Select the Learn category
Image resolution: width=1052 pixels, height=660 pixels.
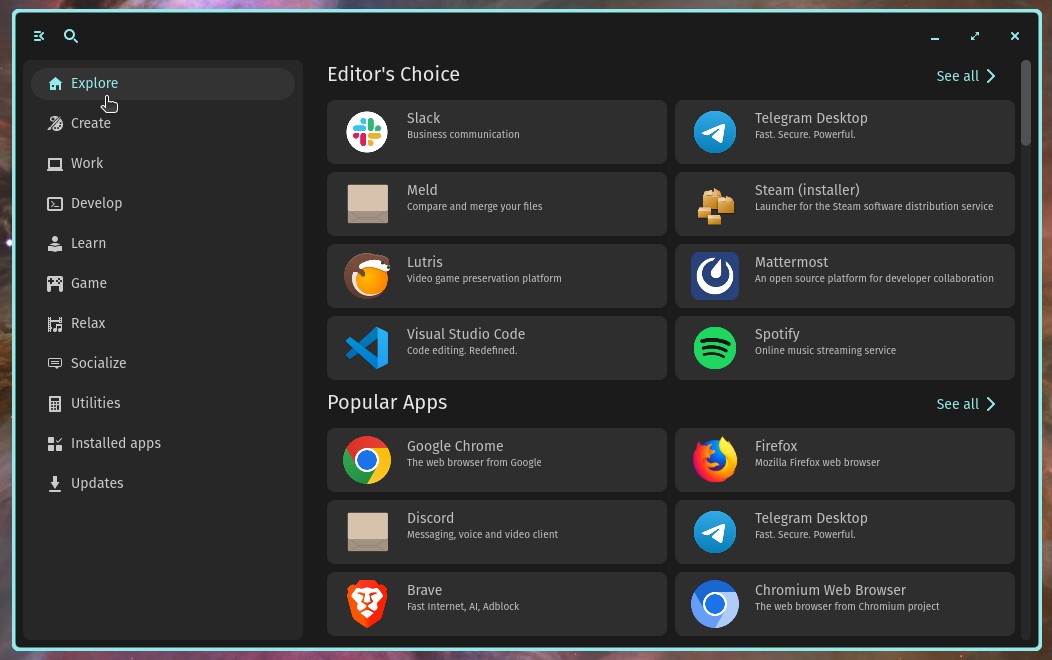coord(163,243)
